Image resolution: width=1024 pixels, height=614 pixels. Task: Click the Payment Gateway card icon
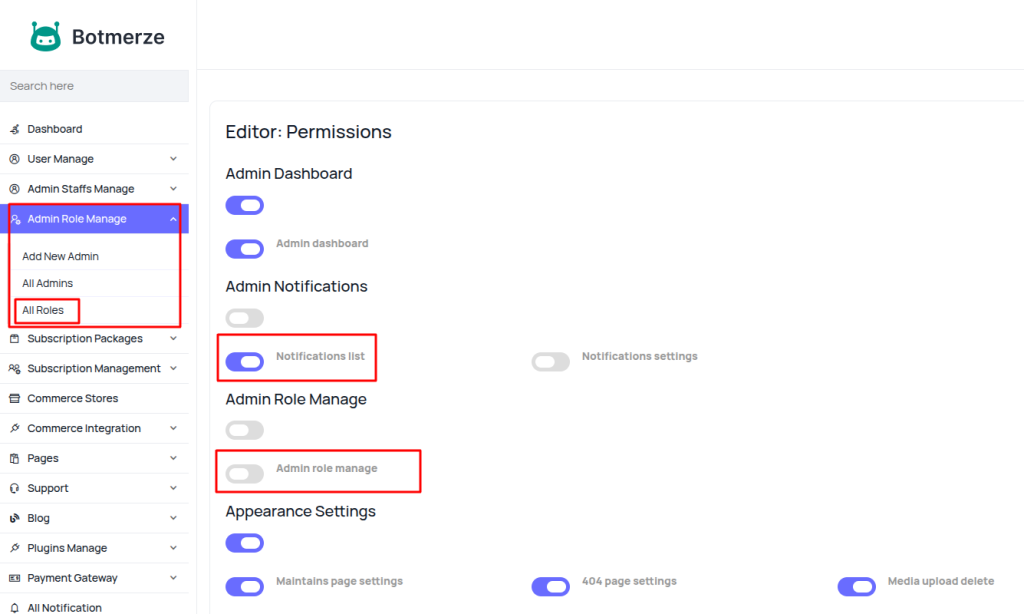coord(14,578)
